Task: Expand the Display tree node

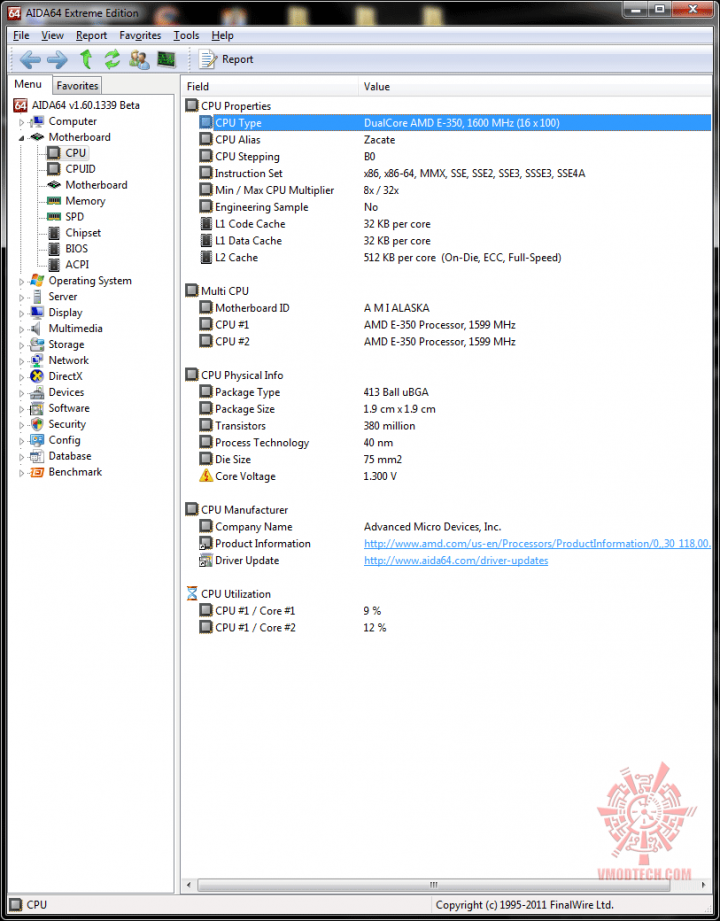Action: click(x=22, y=314)
